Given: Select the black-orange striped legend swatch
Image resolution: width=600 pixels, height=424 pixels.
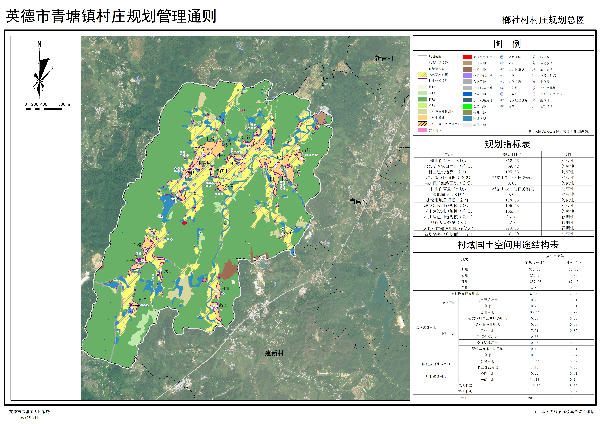Looking at the screenshot, I should (x=422, y=124).
